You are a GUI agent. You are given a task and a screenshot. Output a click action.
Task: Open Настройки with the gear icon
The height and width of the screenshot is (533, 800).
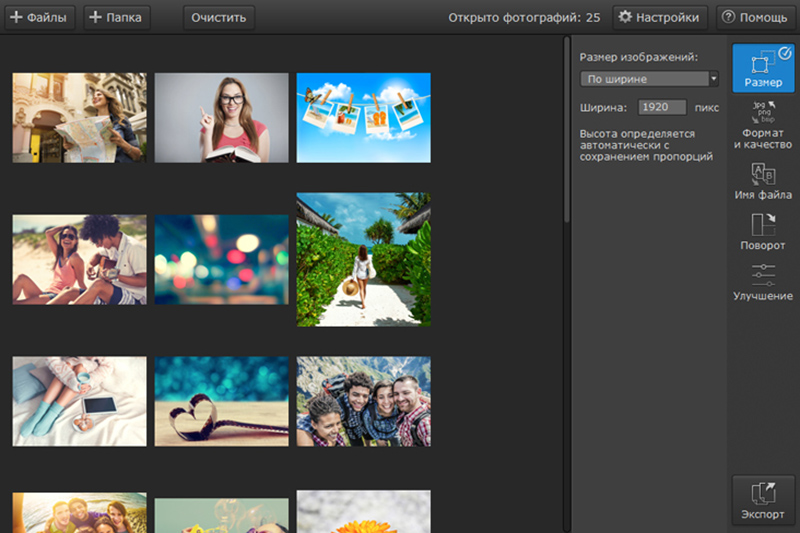coord(660,17)
